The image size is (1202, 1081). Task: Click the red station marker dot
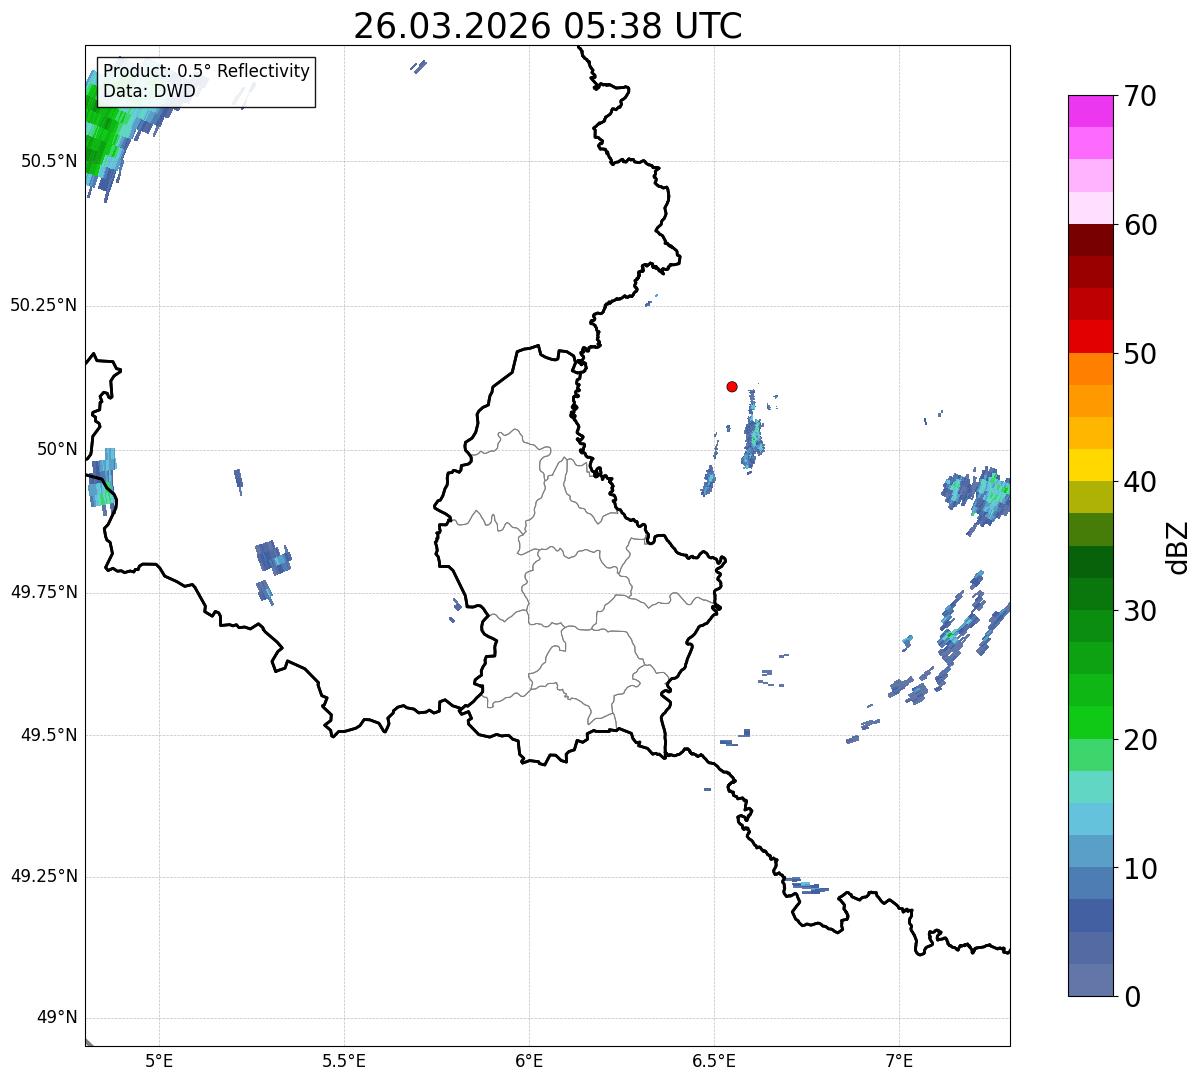point(732,387)
